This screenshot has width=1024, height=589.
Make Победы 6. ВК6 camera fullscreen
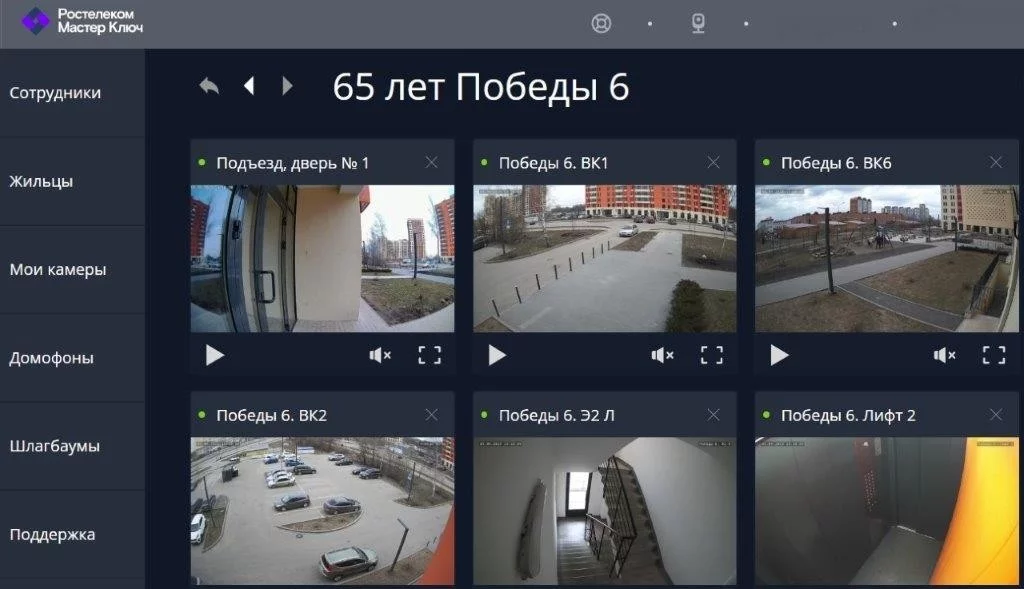(993, 355)
